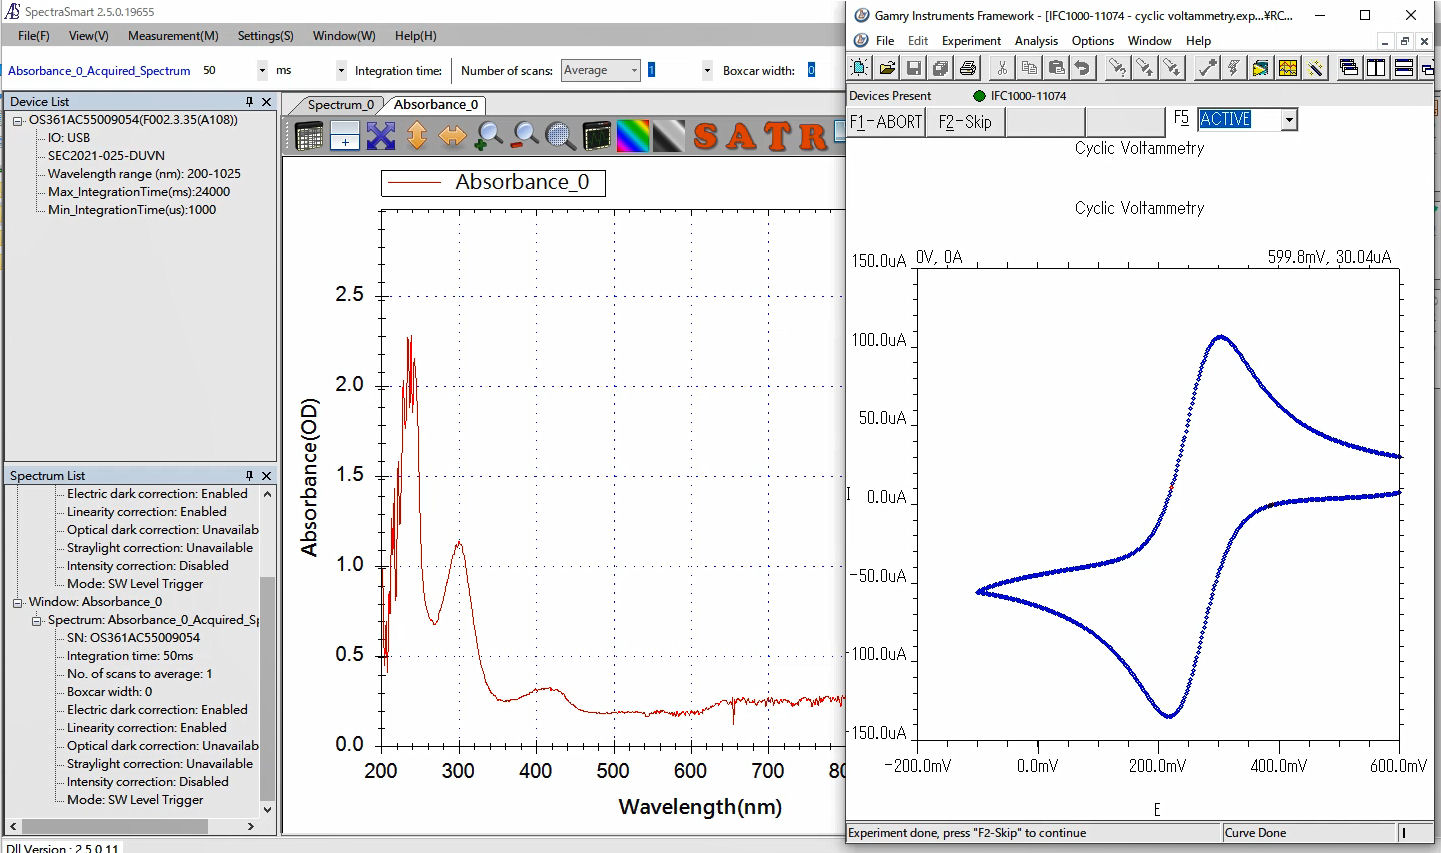The width and height of the screenshot is (1441, 853).
Task: Click the F2-Skip button
Action: coord(965,122)
